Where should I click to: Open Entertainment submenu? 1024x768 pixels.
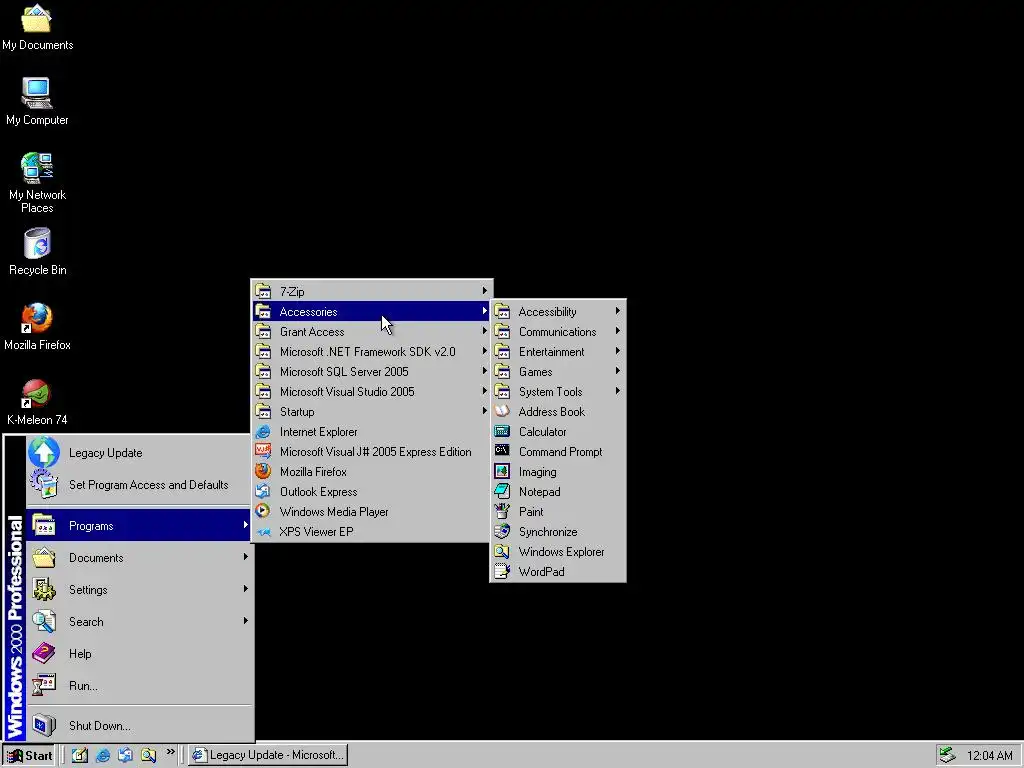click(558, 351)
